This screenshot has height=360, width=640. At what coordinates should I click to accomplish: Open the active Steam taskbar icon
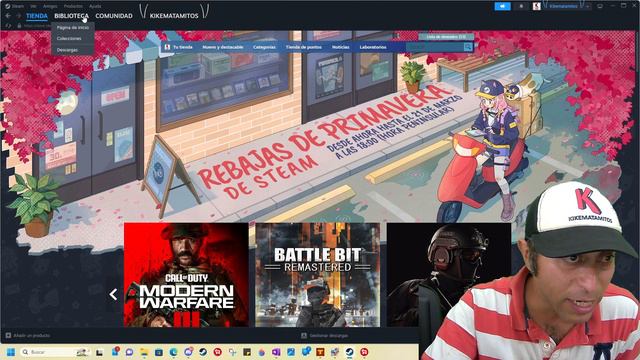349,352
